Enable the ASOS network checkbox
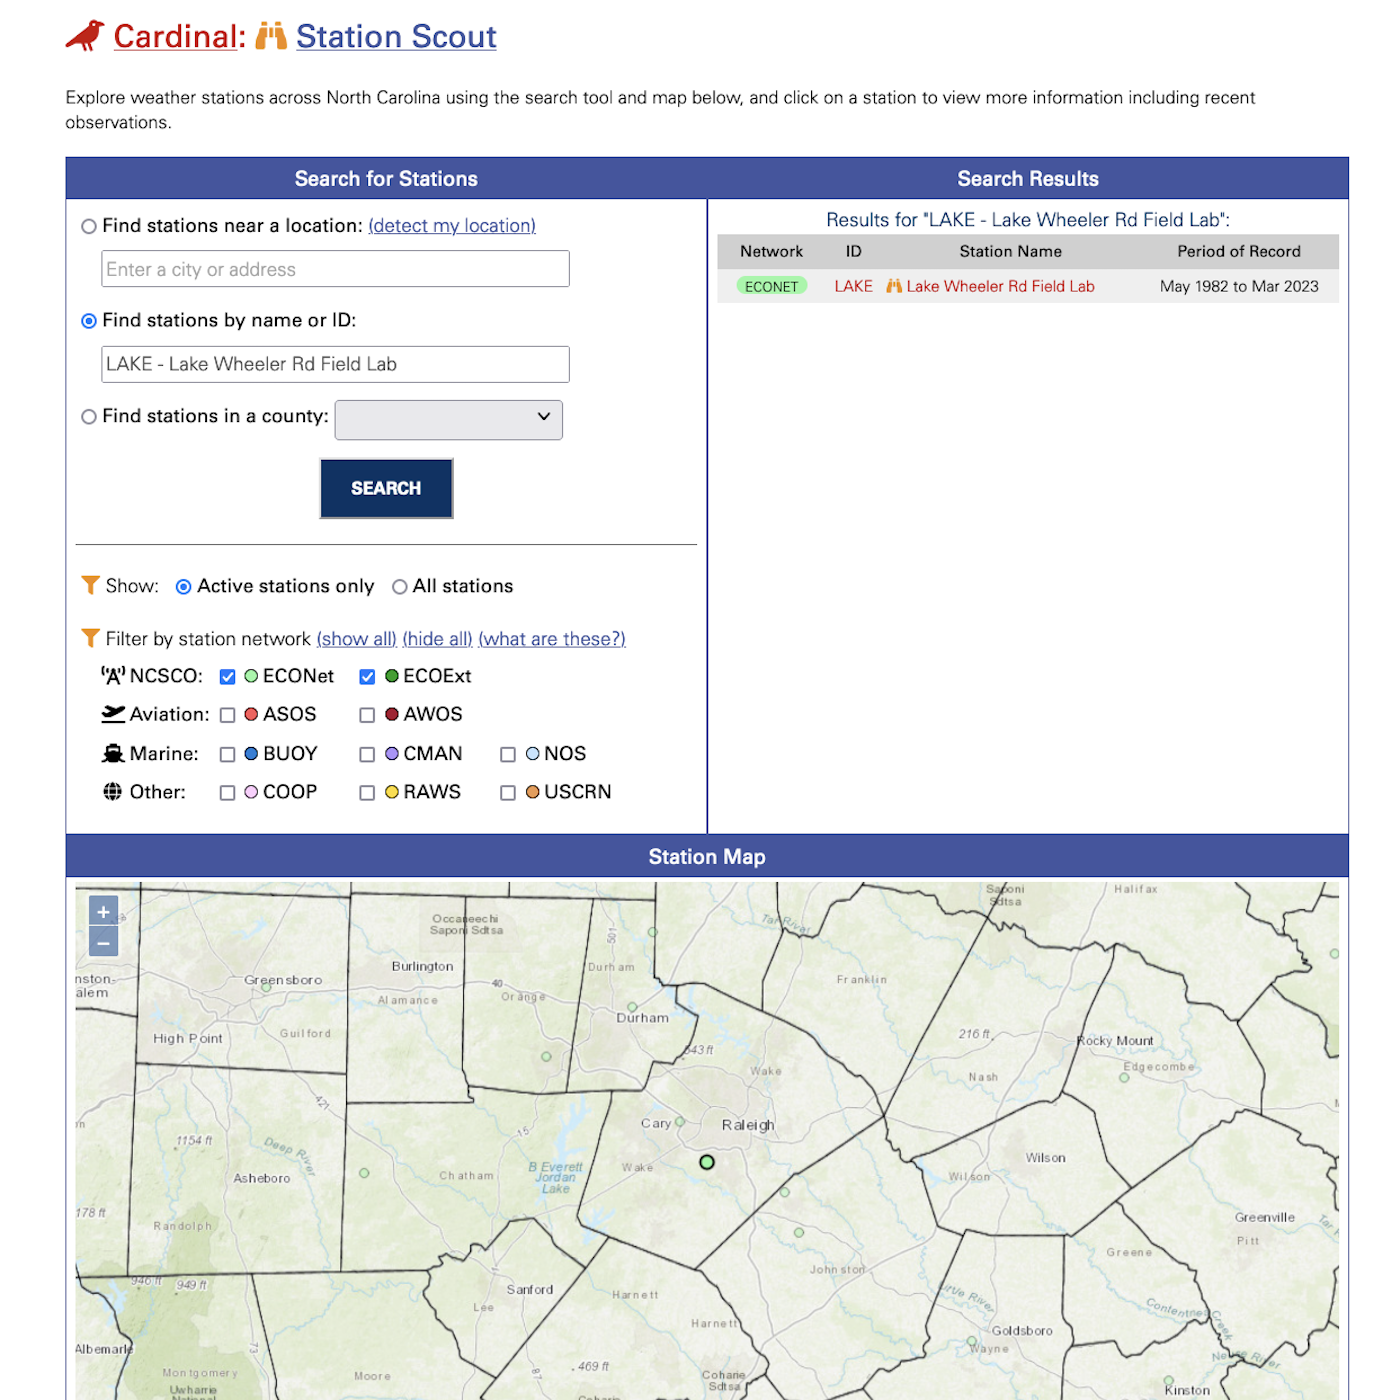 point(227,714)
